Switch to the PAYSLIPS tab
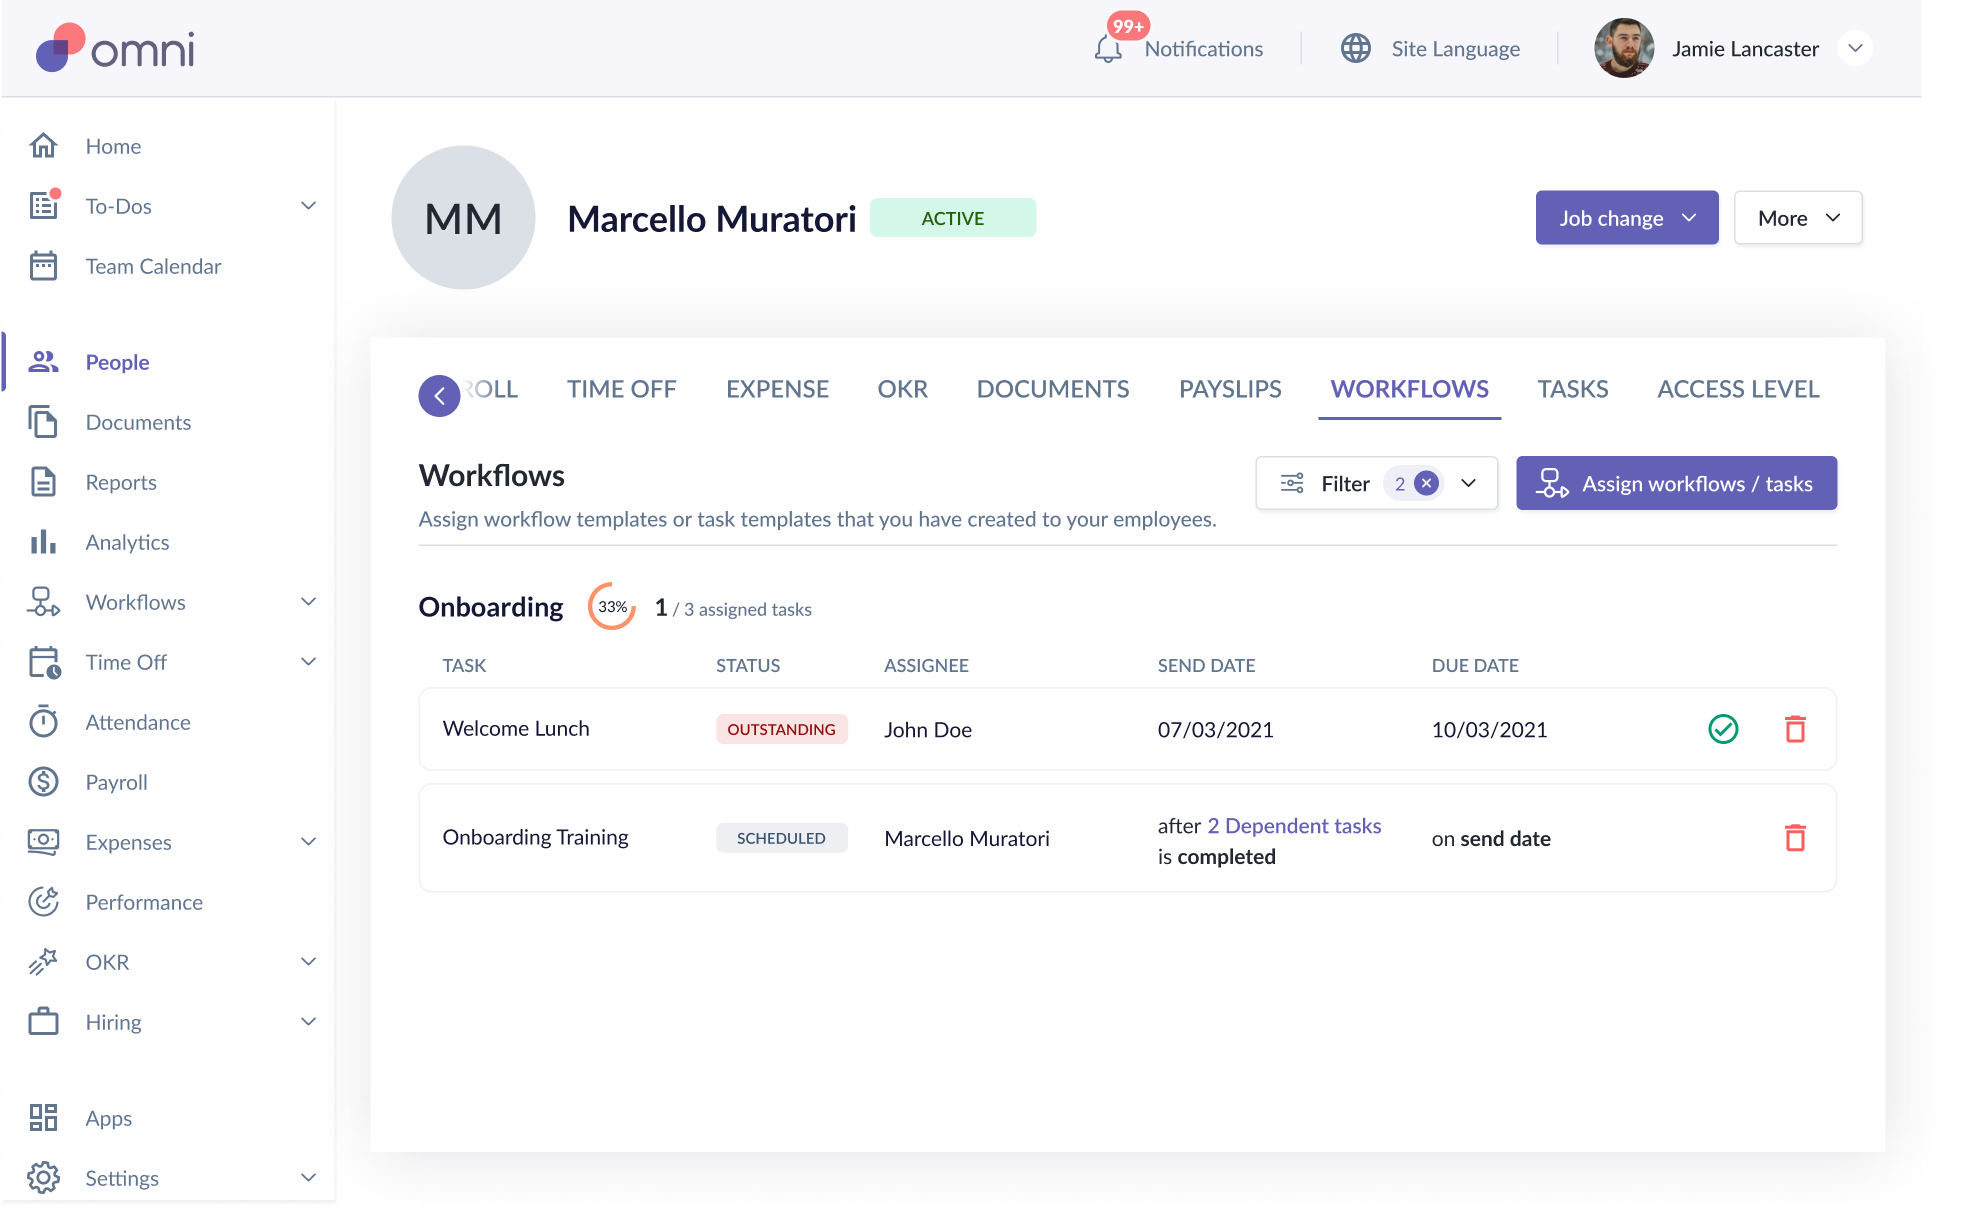The width and height of the screenshot is (1964, 1230). [x=1229, y=389]
